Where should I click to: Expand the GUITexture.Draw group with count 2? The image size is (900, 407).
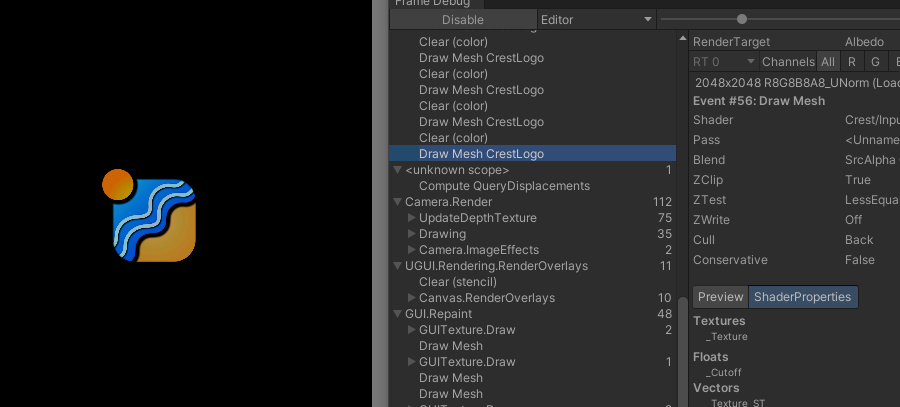click(x=411, y=330)
